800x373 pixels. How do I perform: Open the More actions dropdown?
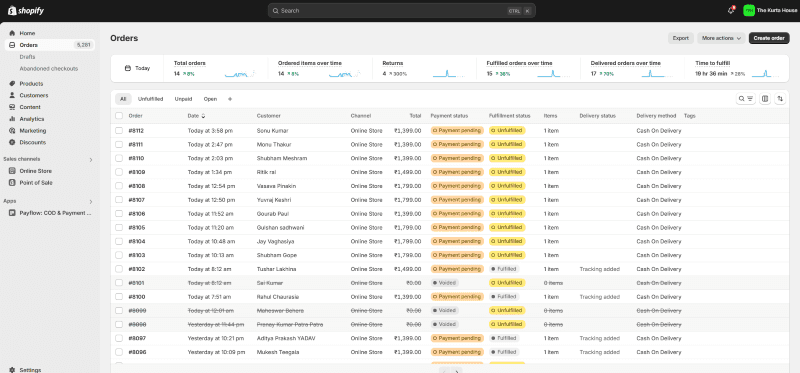(721, 38)
